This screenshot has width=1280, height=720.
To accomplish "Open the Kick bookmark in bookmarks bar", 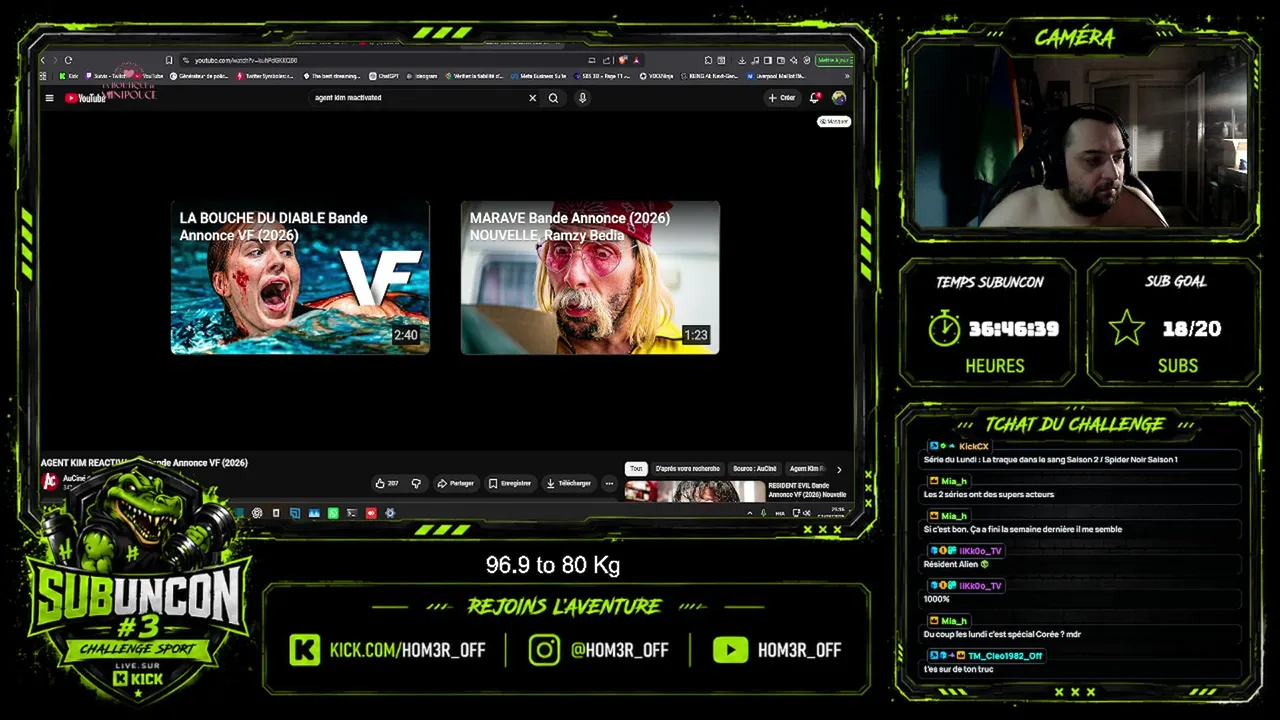I will (x=69, y=76).
